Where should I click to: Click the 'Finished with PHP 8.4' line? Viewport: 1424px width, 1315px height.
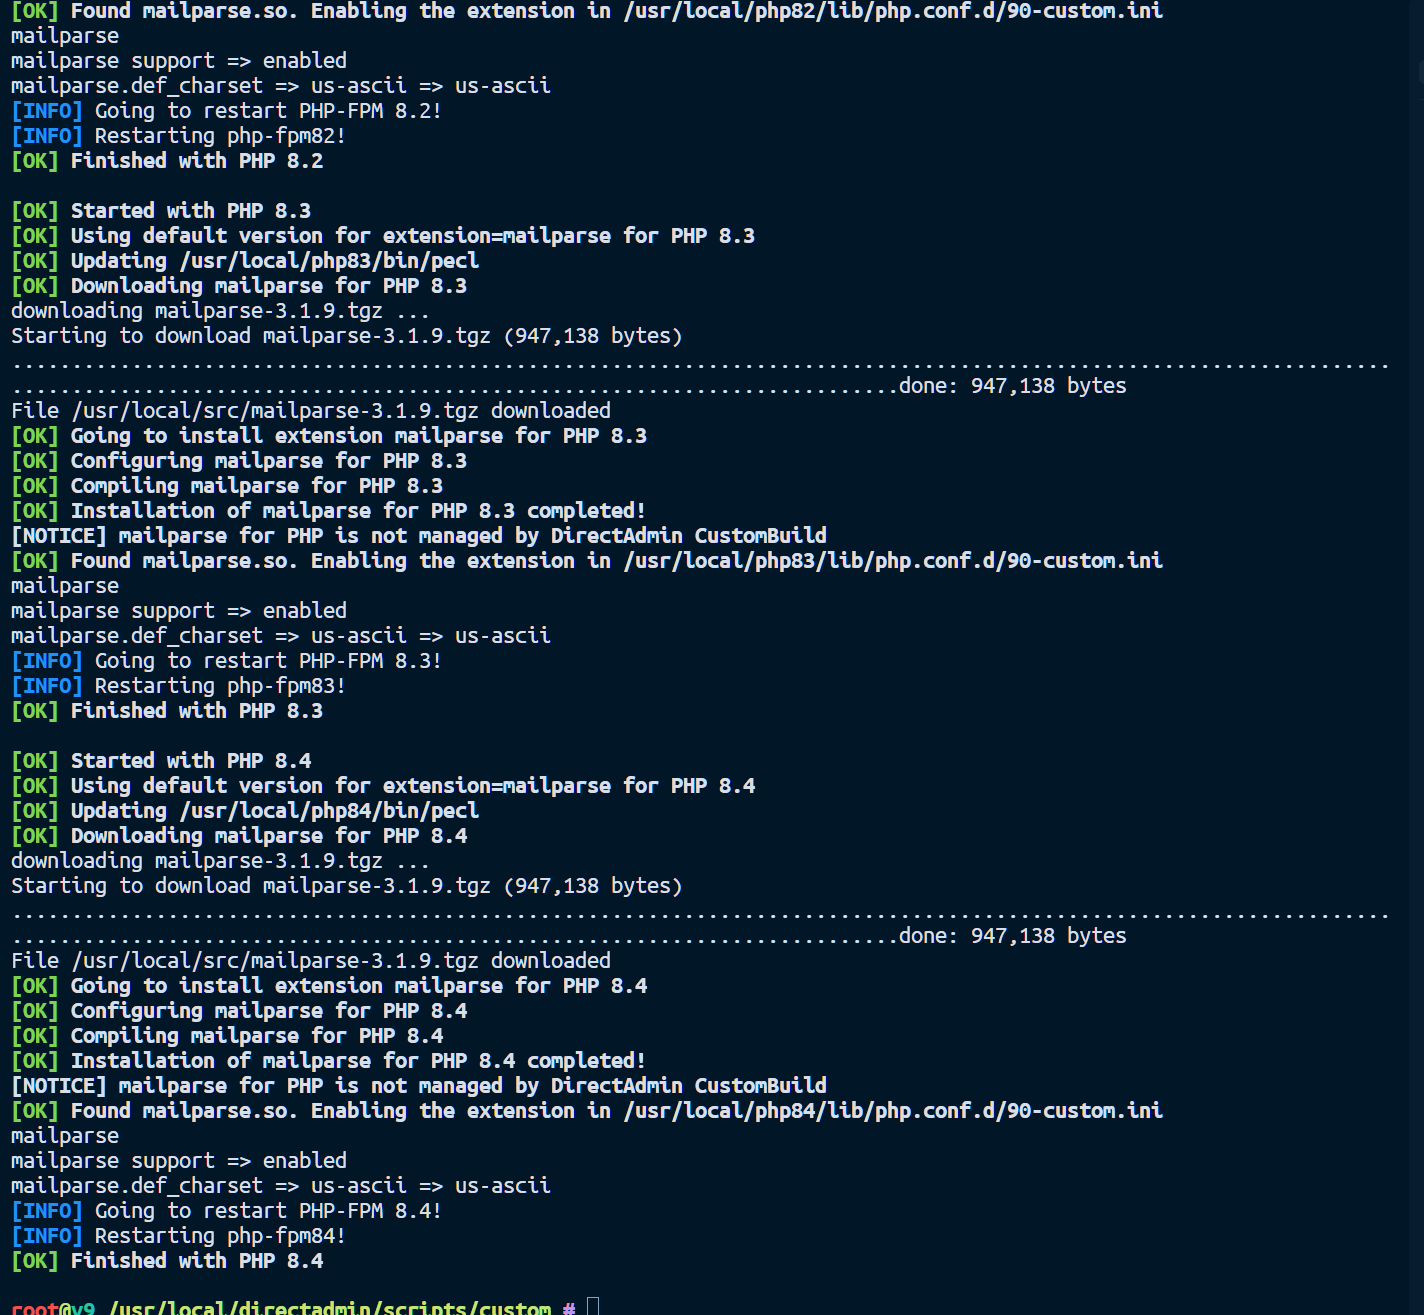(196, 1261)
